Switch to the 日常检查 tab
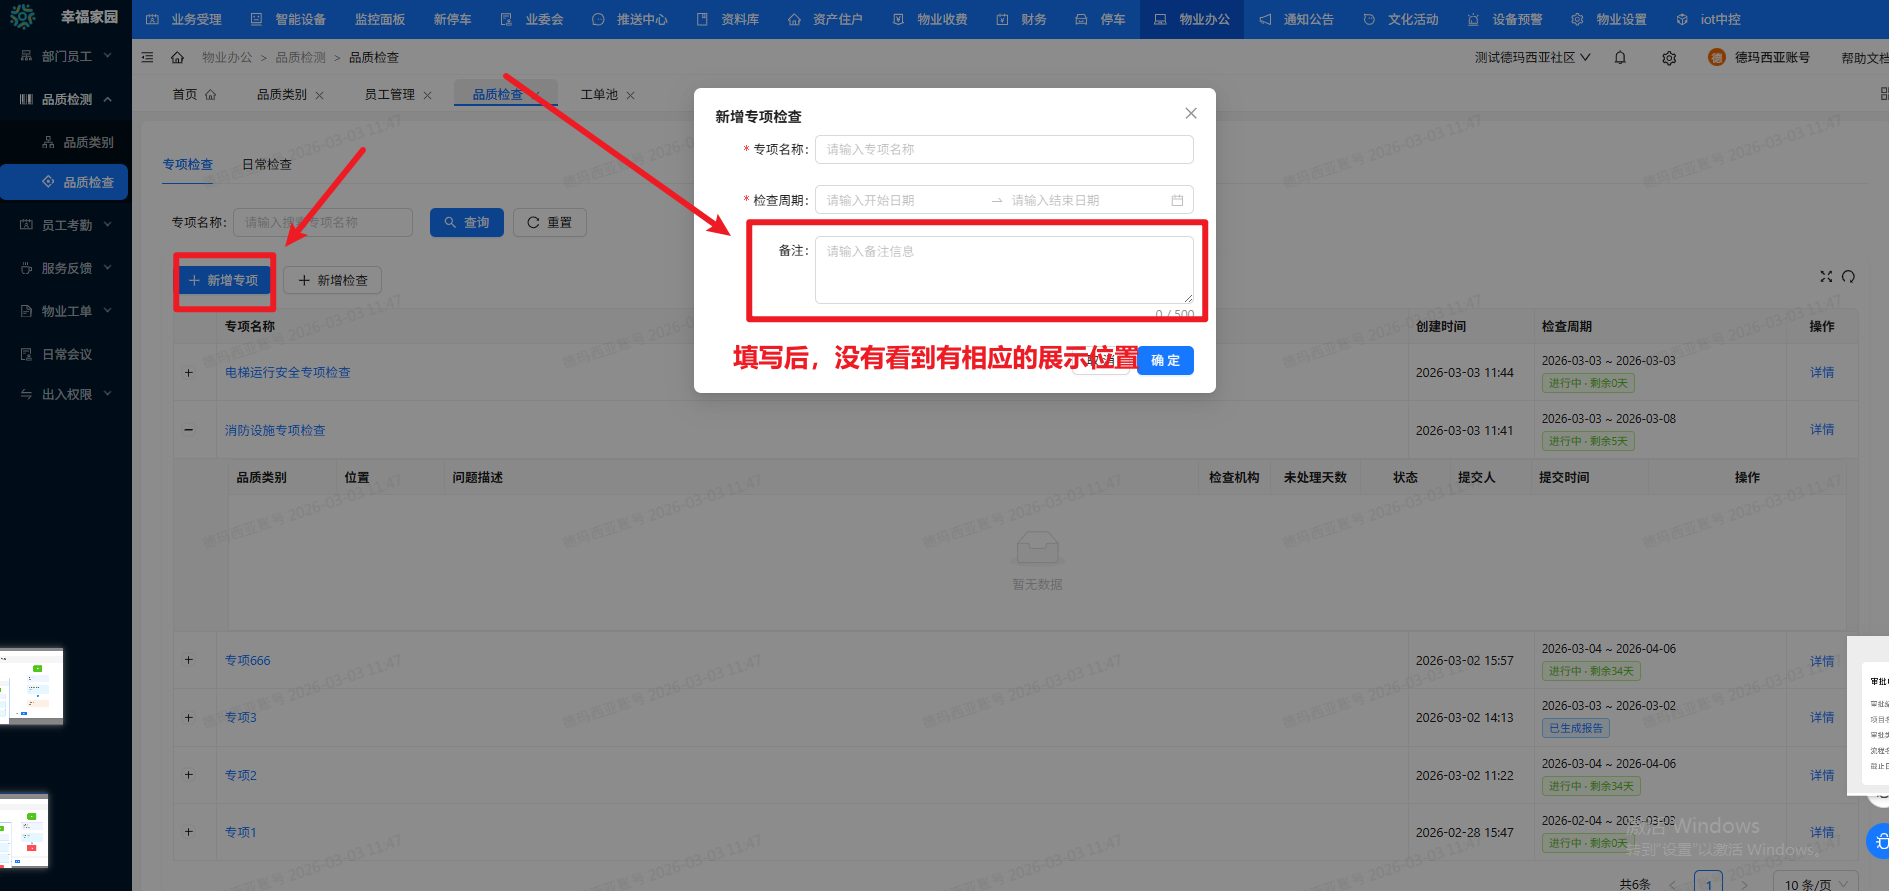This screenshot has width=1889, height=891. pyautogui.click(x=267, y=165)
